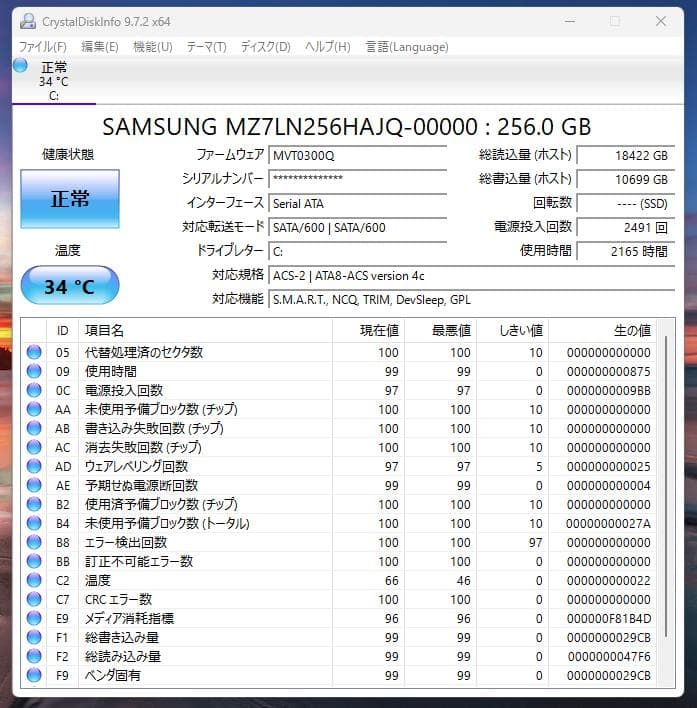Click the SMART table vertical scrollbar
Viewport: 697px width, 708px height.
(666, 488)
